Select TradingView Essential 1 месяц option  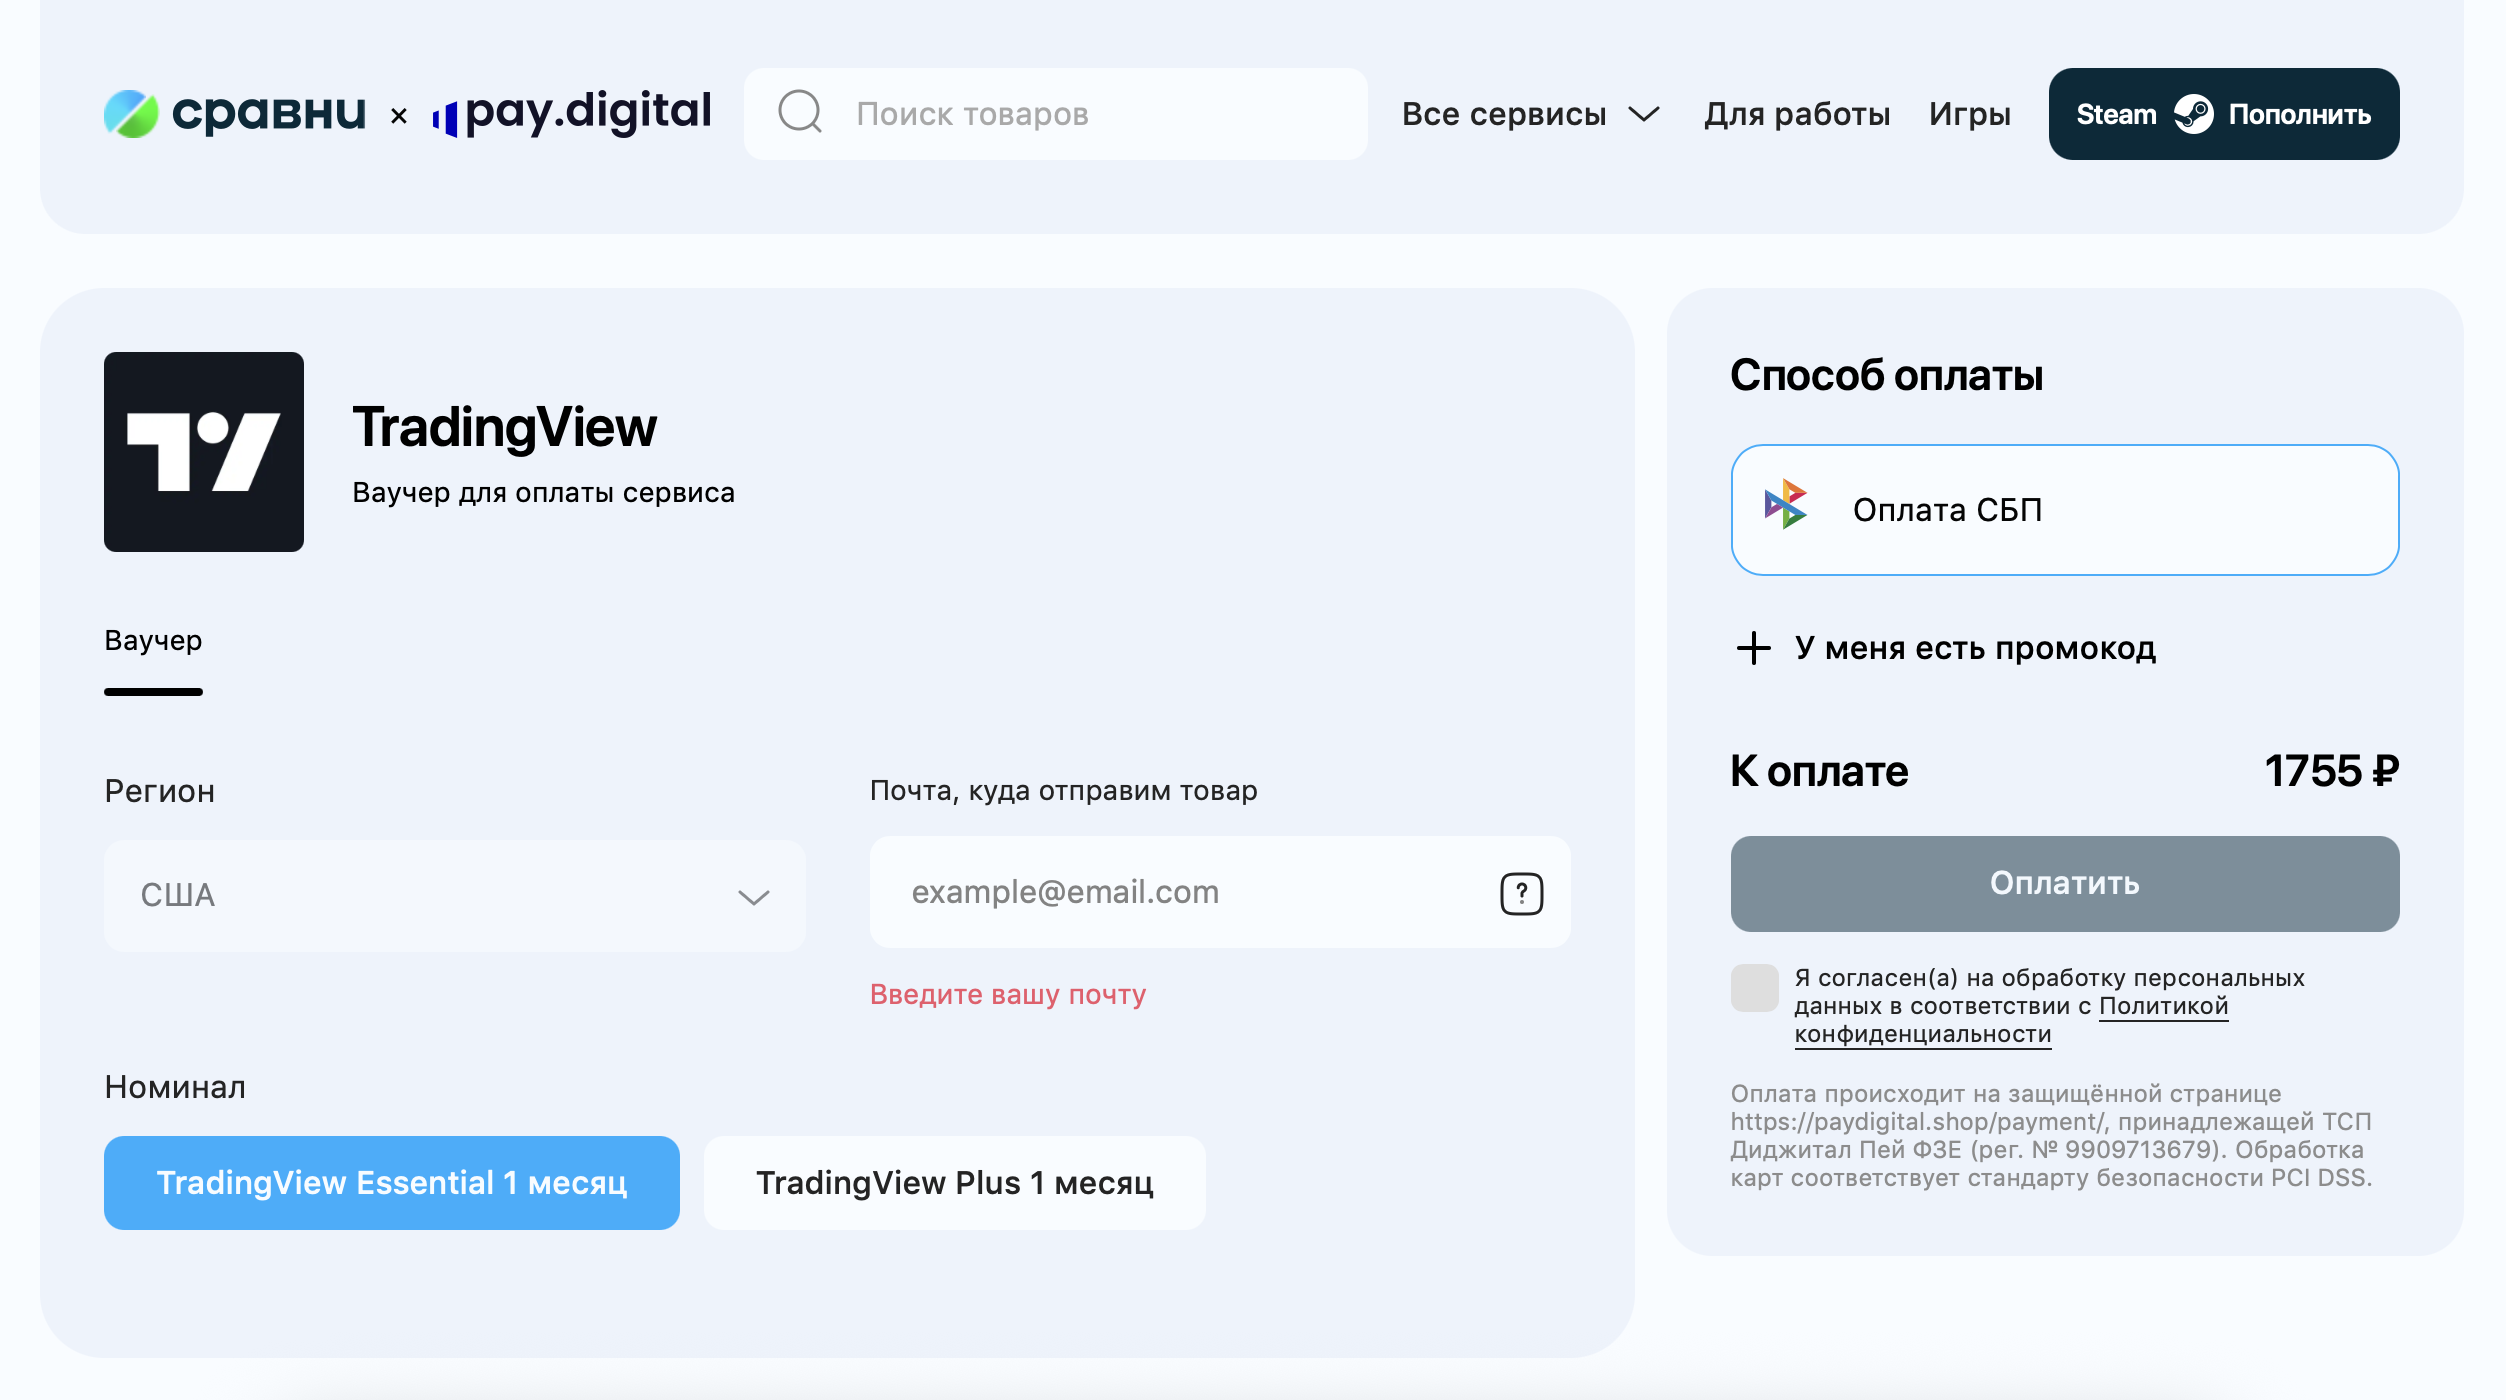coord(391,1183)
